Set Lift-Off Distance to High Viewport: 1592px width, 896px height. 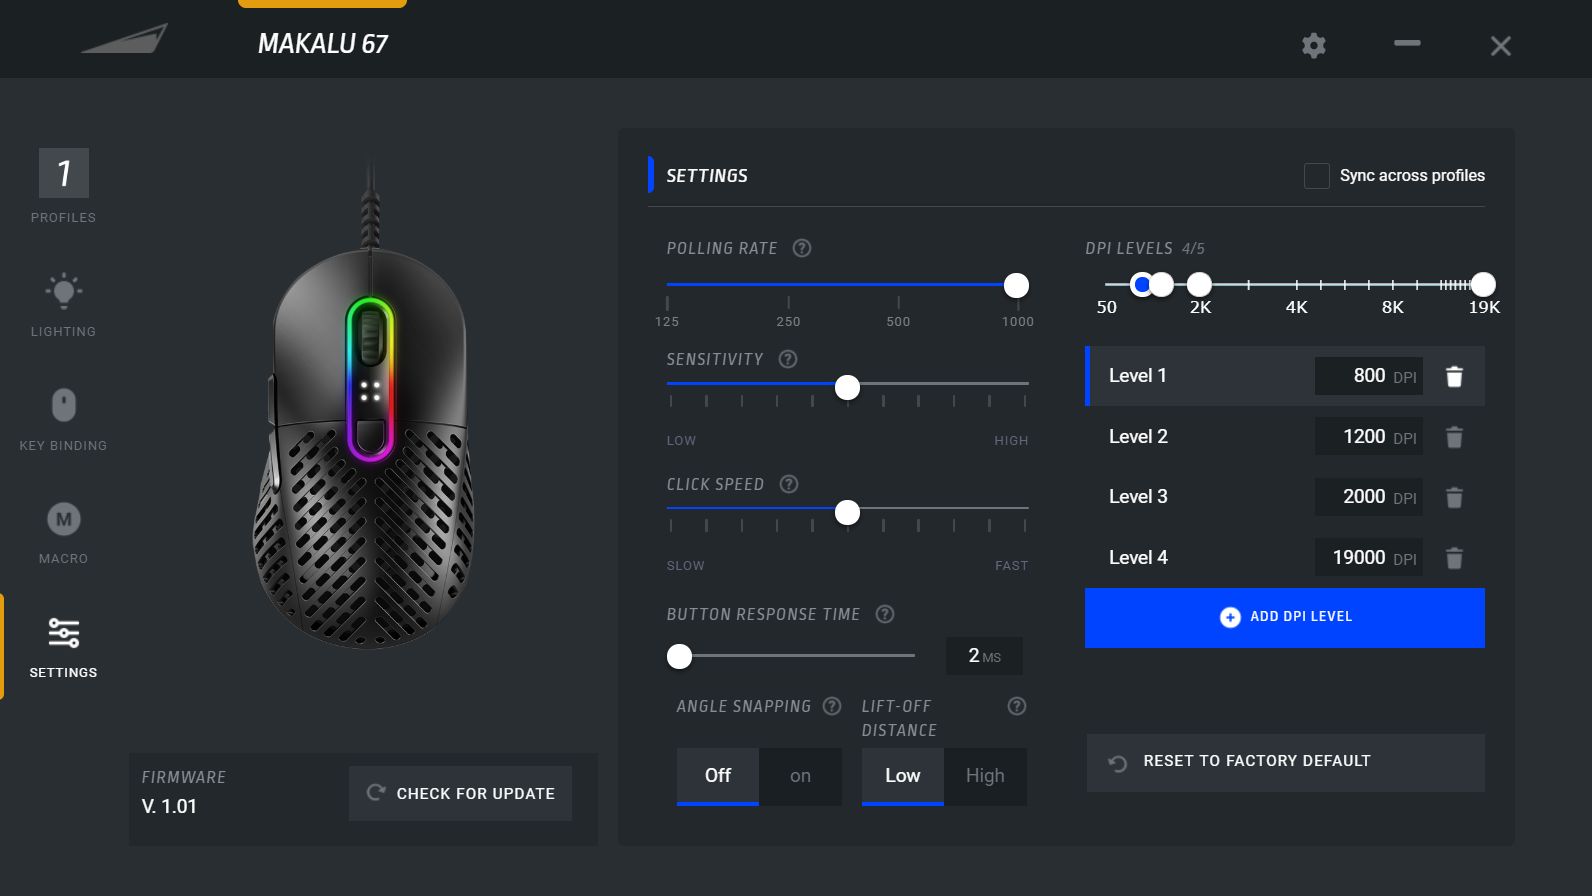click(x=985, y=776)
